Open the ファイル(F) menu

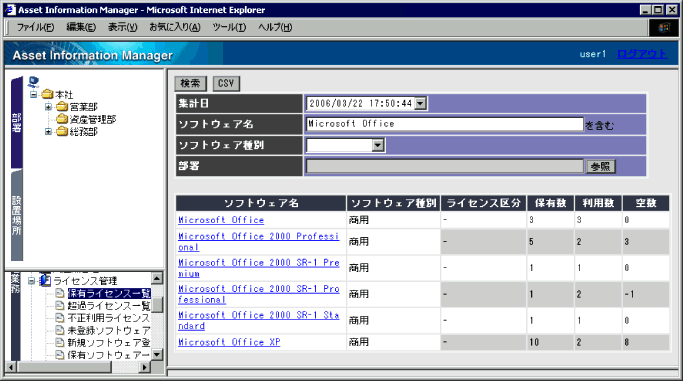pyautogui.click(x=35, y=27)
